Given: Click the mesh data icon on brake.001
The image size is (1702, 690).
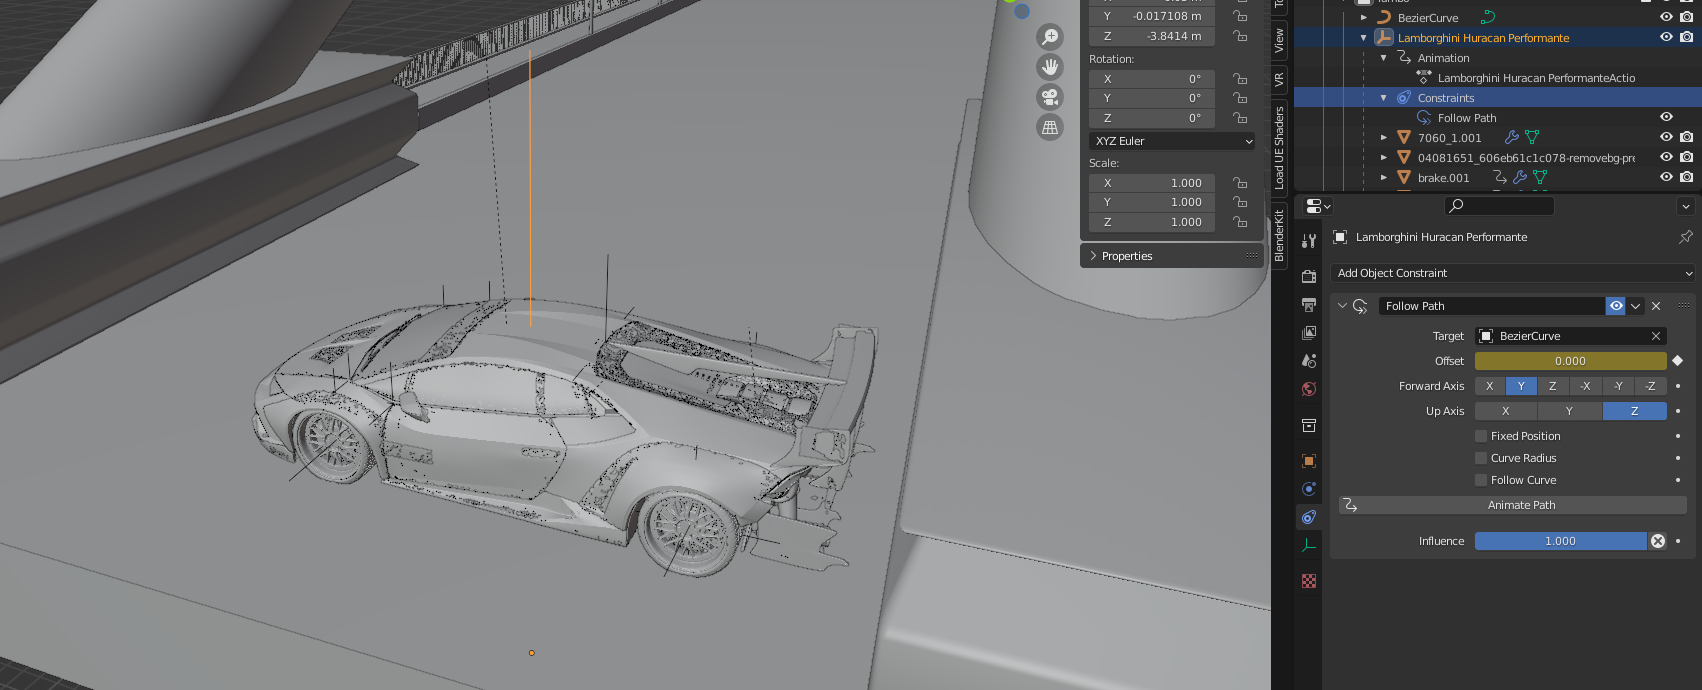Looking at the screenshot, I should point(1540,178).
